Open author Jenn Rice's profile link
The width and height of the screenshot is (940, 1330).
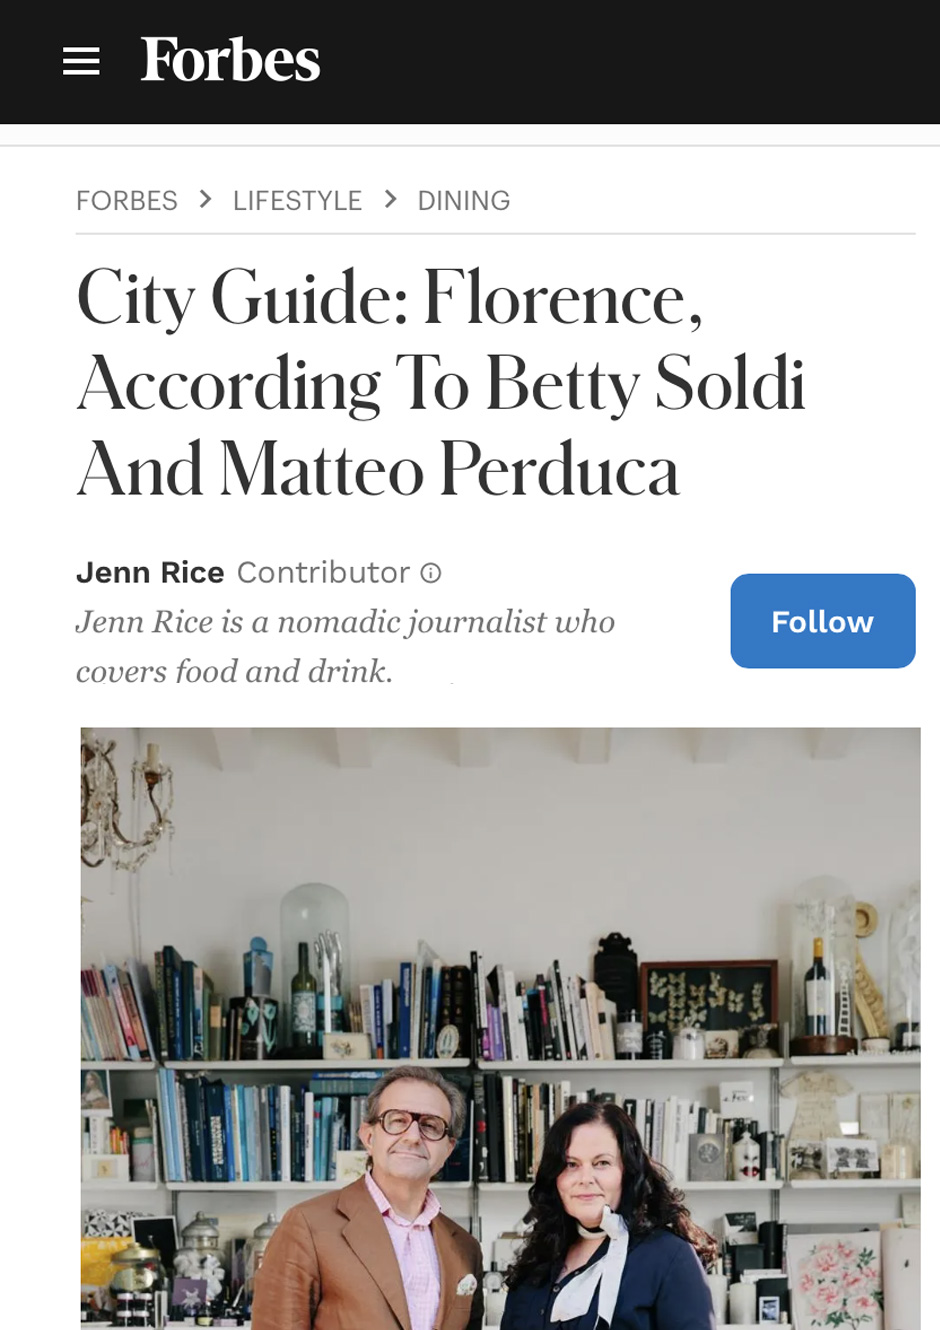coord(150,572)
